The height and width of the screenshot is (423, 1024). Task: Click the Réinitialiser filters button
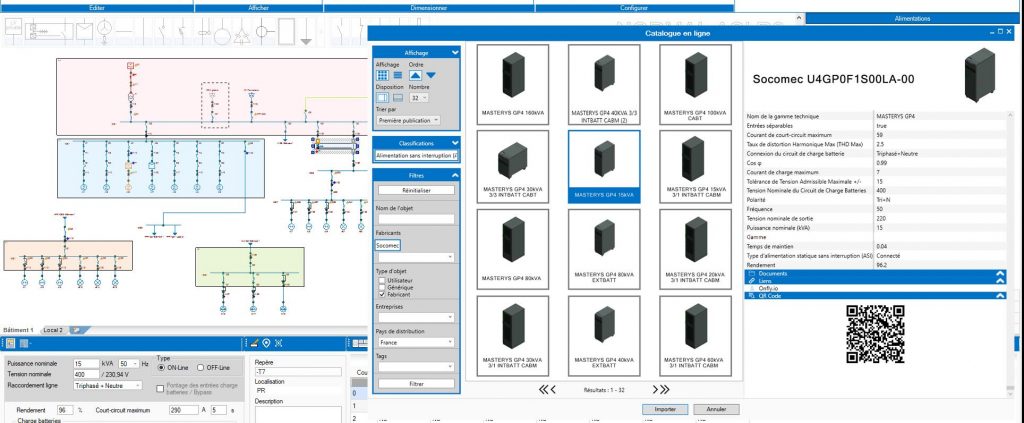coord(416,190)
